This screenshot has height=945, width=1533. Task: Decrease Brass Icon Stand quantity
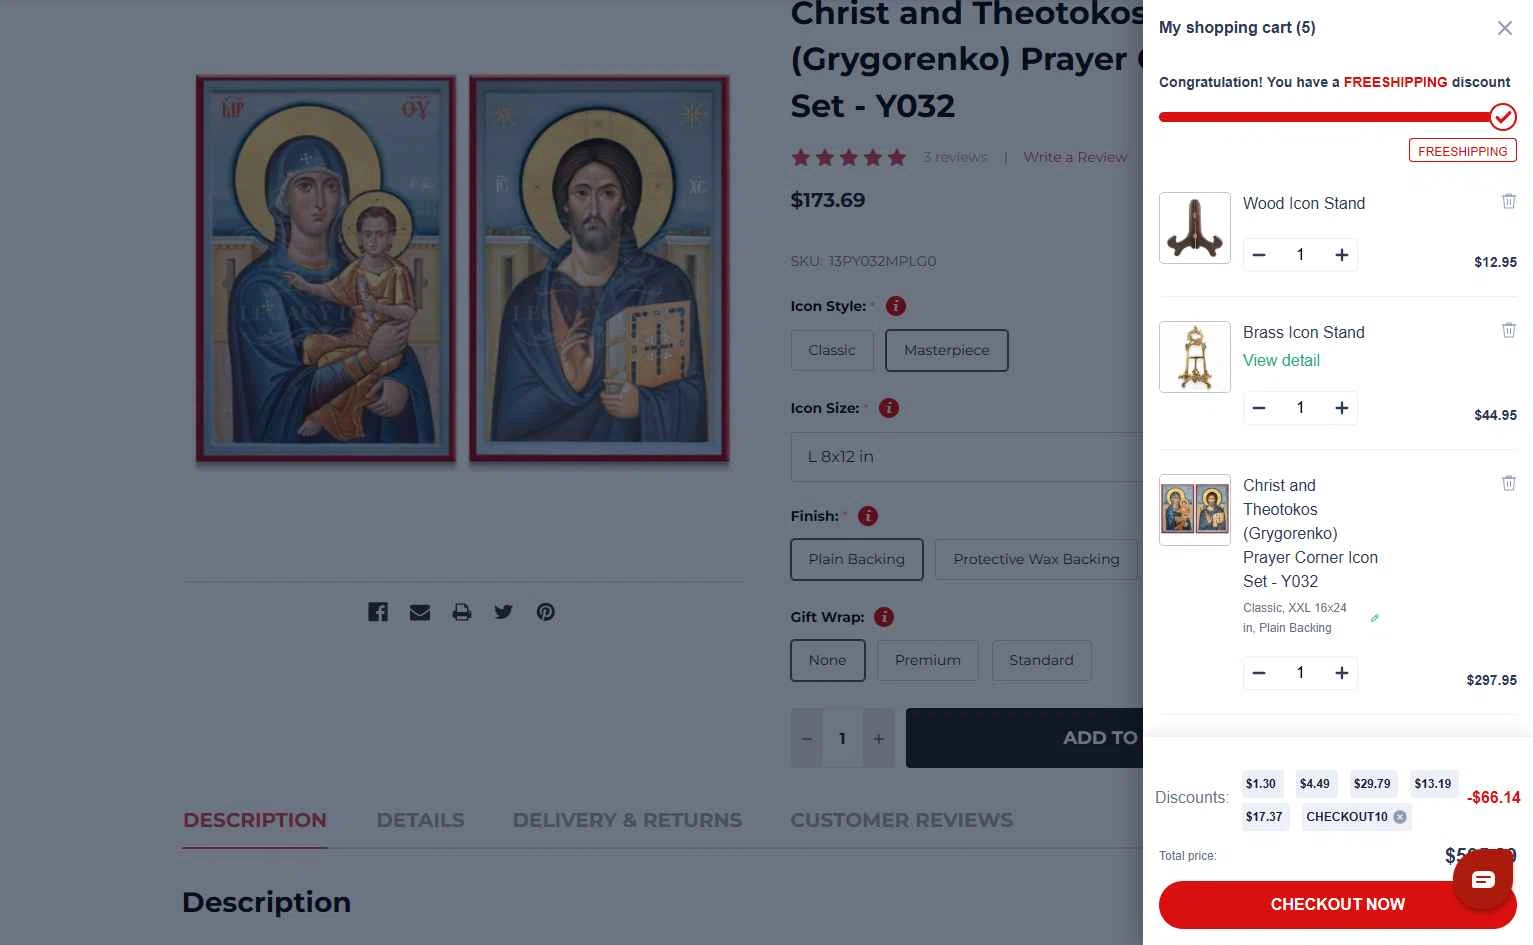tap(1259, 408)
